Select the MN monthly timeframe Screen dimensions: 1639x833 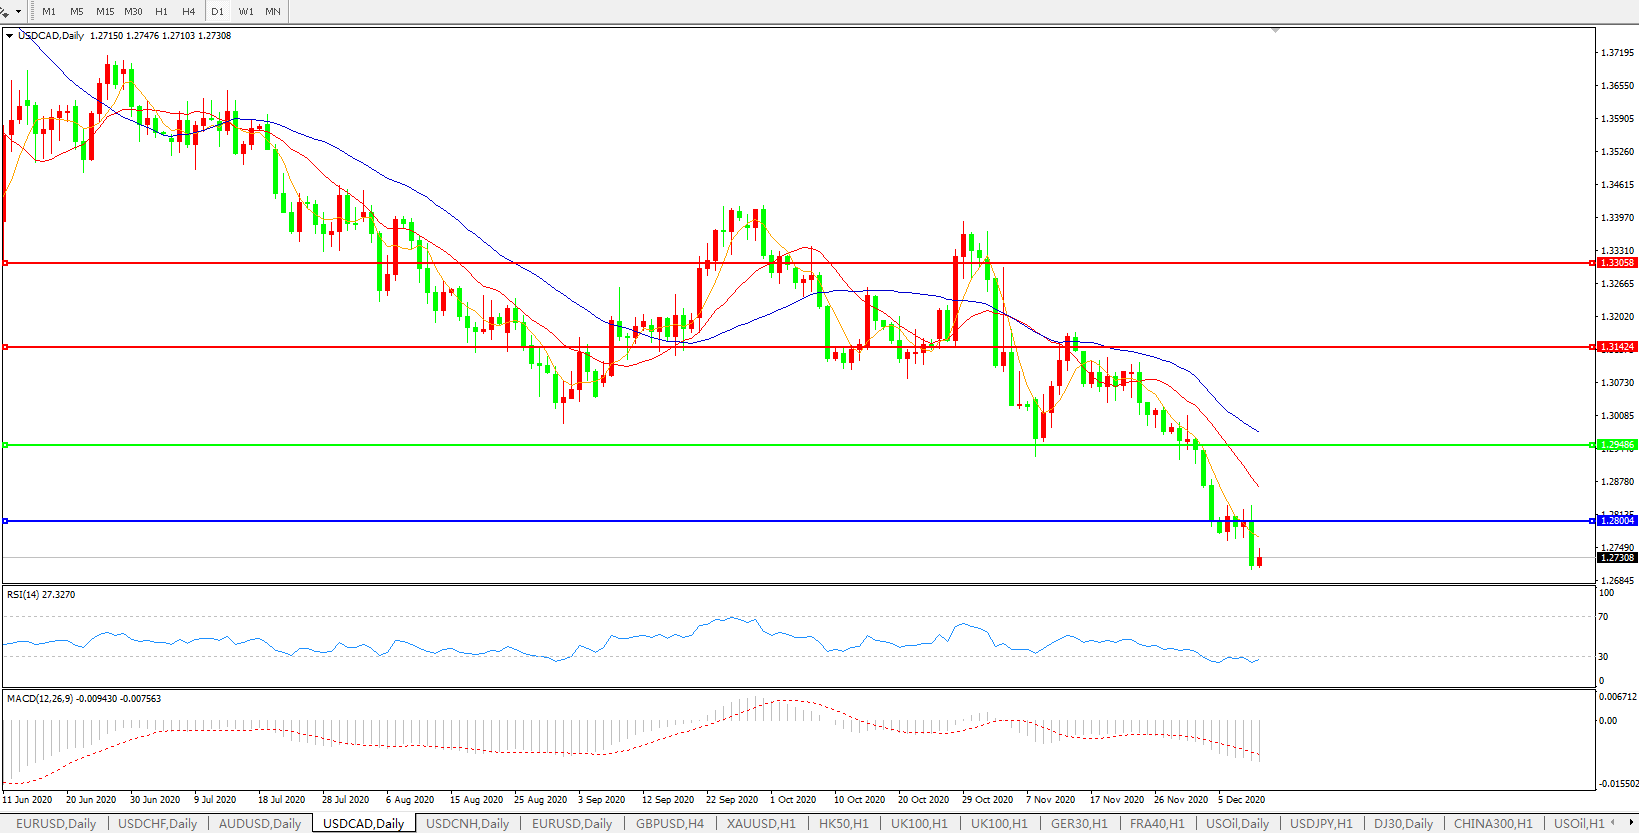click(273, 12)
